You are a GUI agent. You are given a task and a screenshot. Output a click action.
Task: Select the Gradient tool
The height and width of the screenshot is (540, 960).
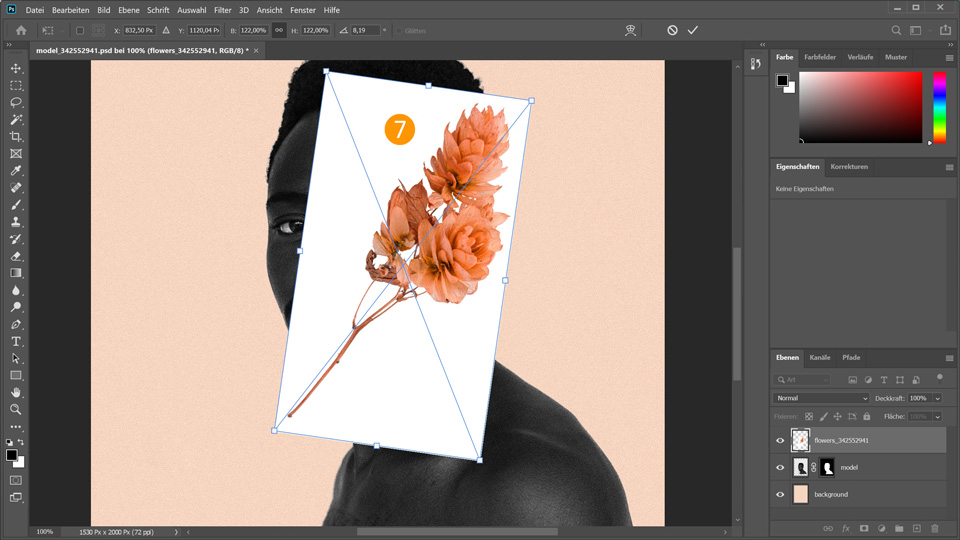[x=16, y=273]
